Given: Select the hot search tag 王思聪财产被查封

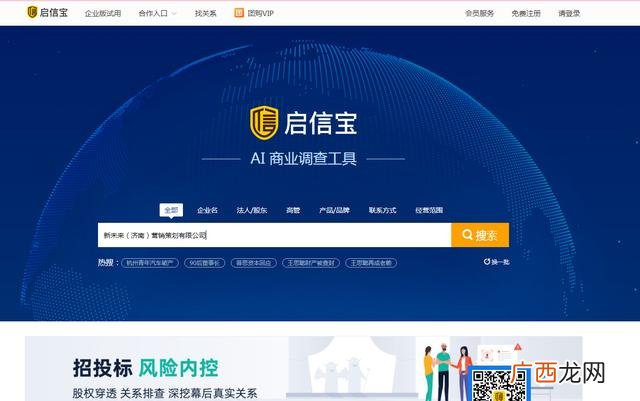Looking at the screenshot, I should (x=311, y=263).
